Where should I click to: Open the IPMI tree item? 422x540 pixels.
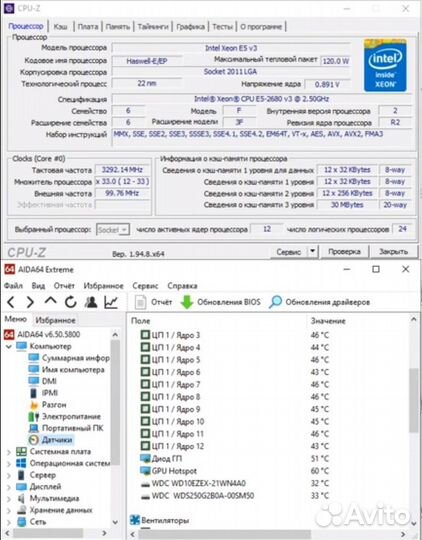click(43, 393)
